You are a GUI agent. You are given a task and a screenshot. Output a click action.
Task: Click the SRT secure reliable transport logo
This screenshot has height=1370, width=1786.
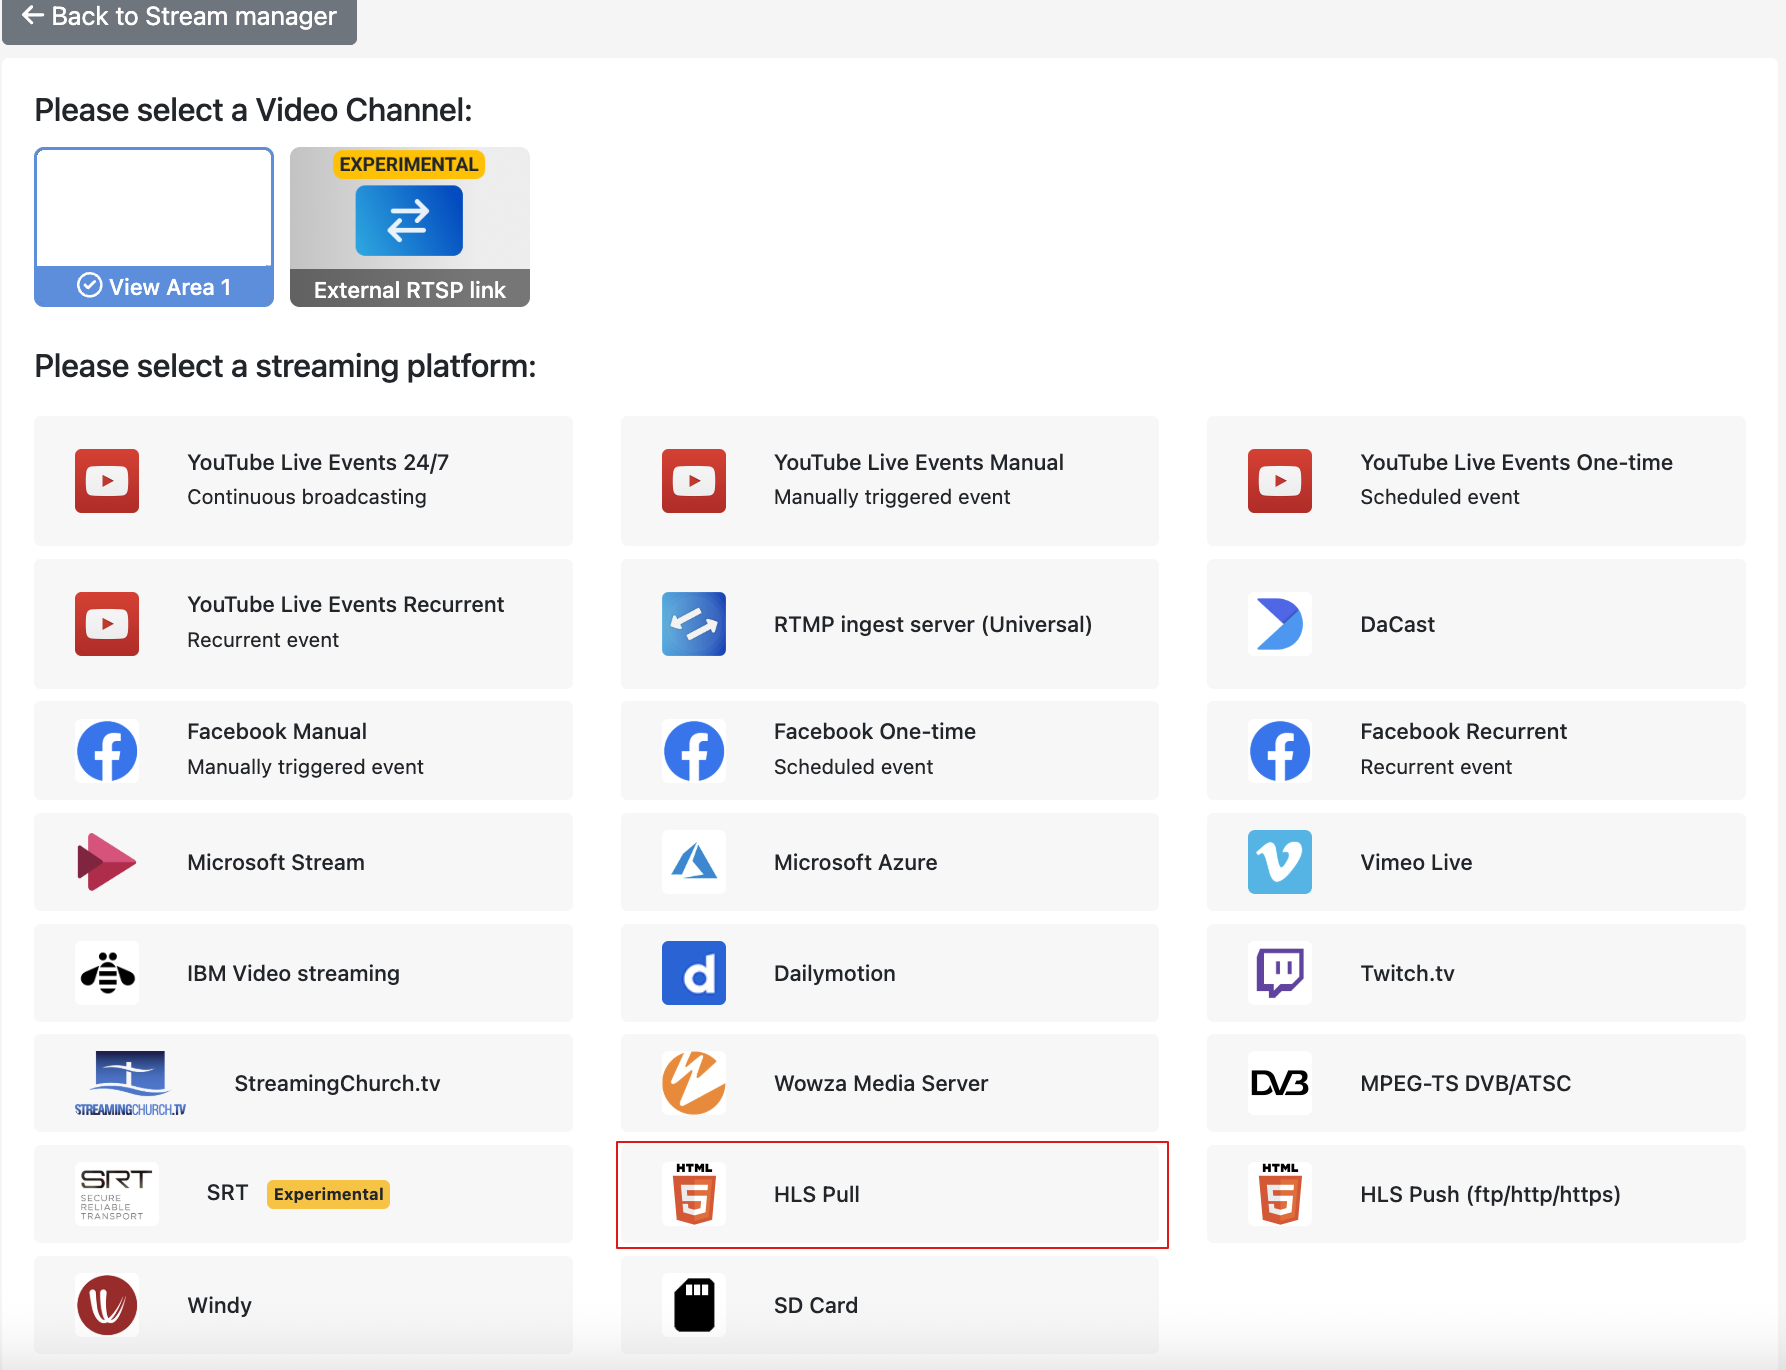click(116, 1194)
